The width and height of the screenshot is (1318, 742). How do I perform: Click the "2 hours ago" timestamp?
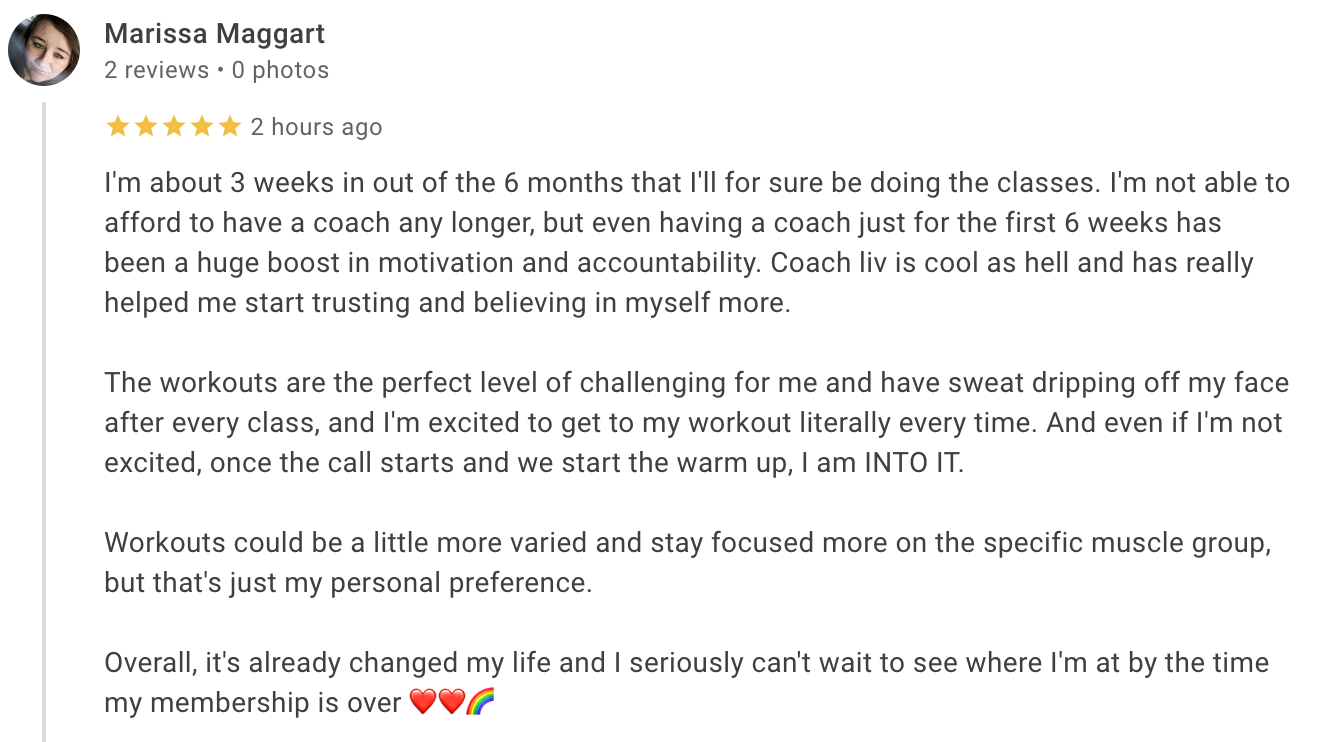point(316,127)
